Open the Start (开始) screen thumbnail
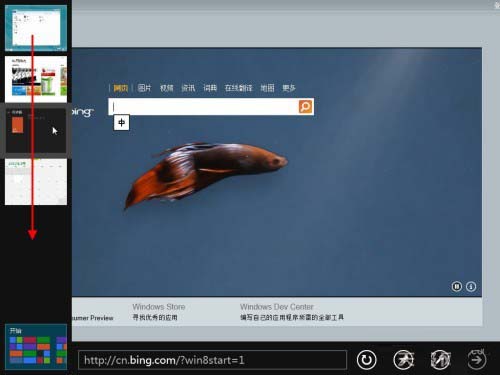 pos(36,347)
